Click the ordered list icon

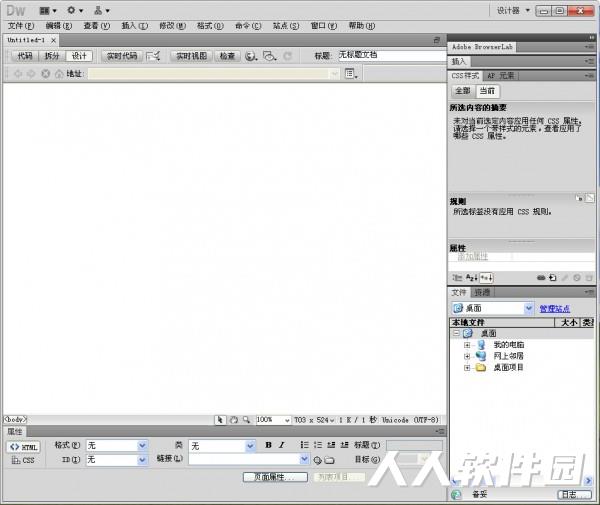(x=318, y=445)
